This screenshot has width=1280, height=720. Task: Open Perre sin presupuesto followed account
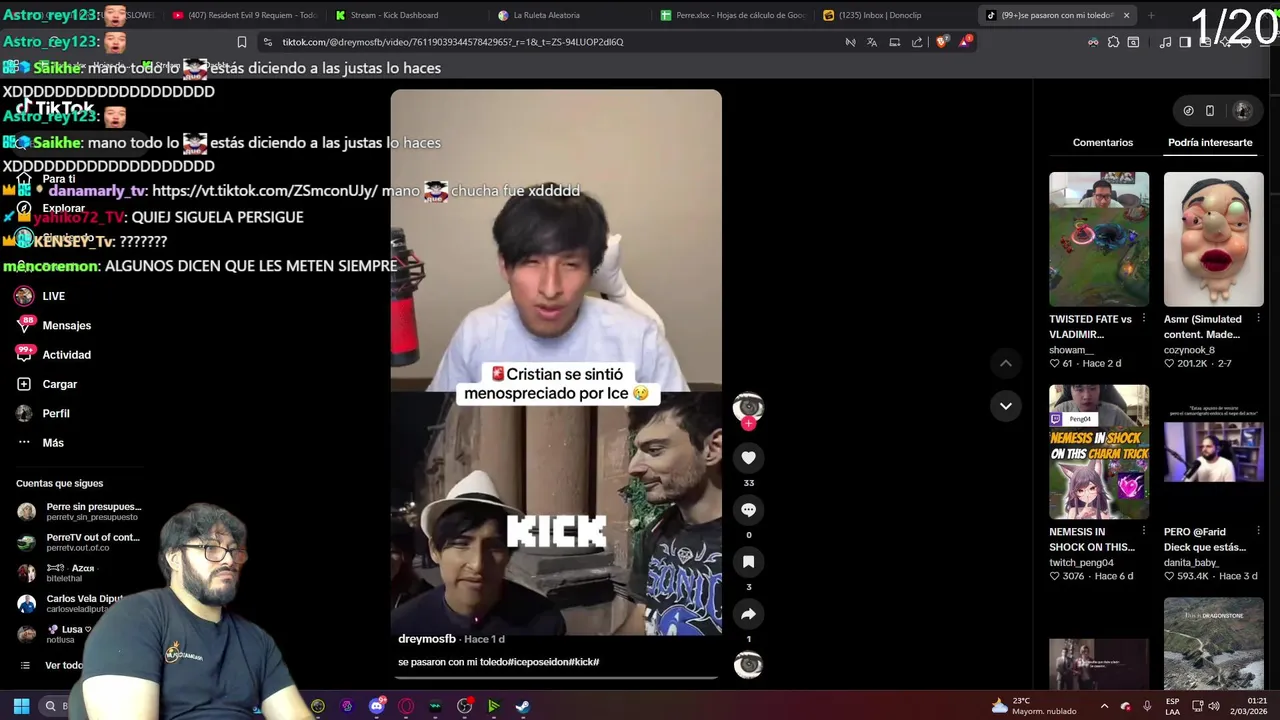80,512
